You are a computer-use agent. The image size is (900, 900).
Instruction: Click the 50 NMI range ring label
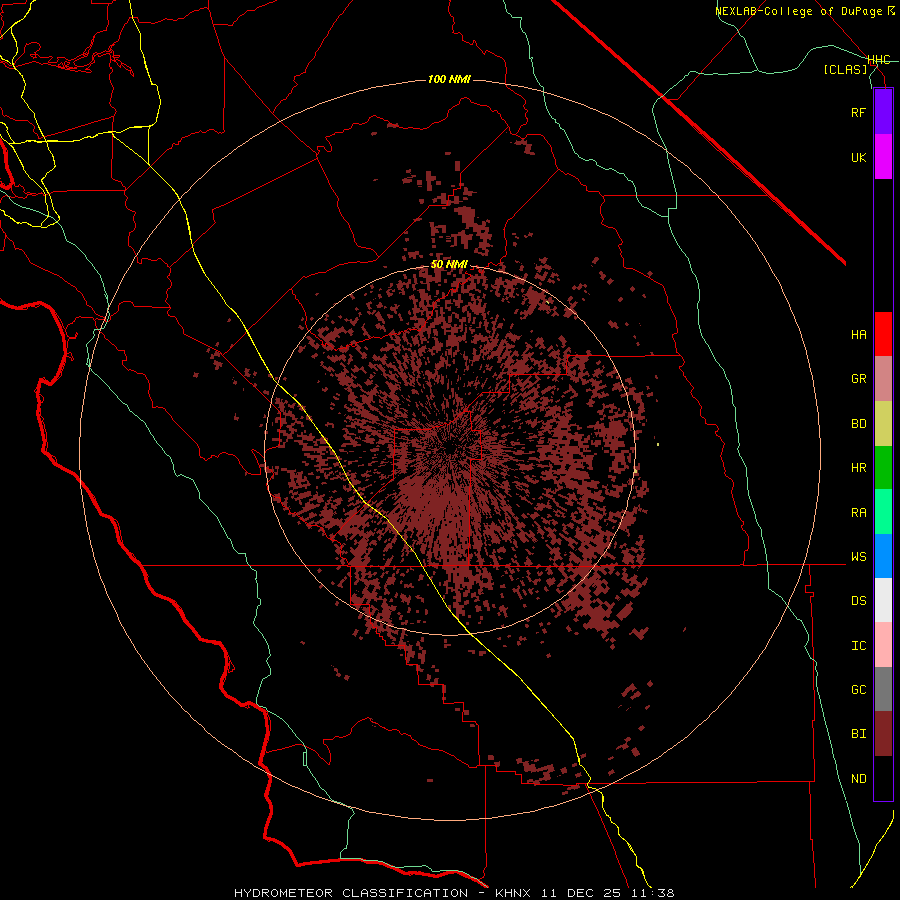click(x=449, y=265)
